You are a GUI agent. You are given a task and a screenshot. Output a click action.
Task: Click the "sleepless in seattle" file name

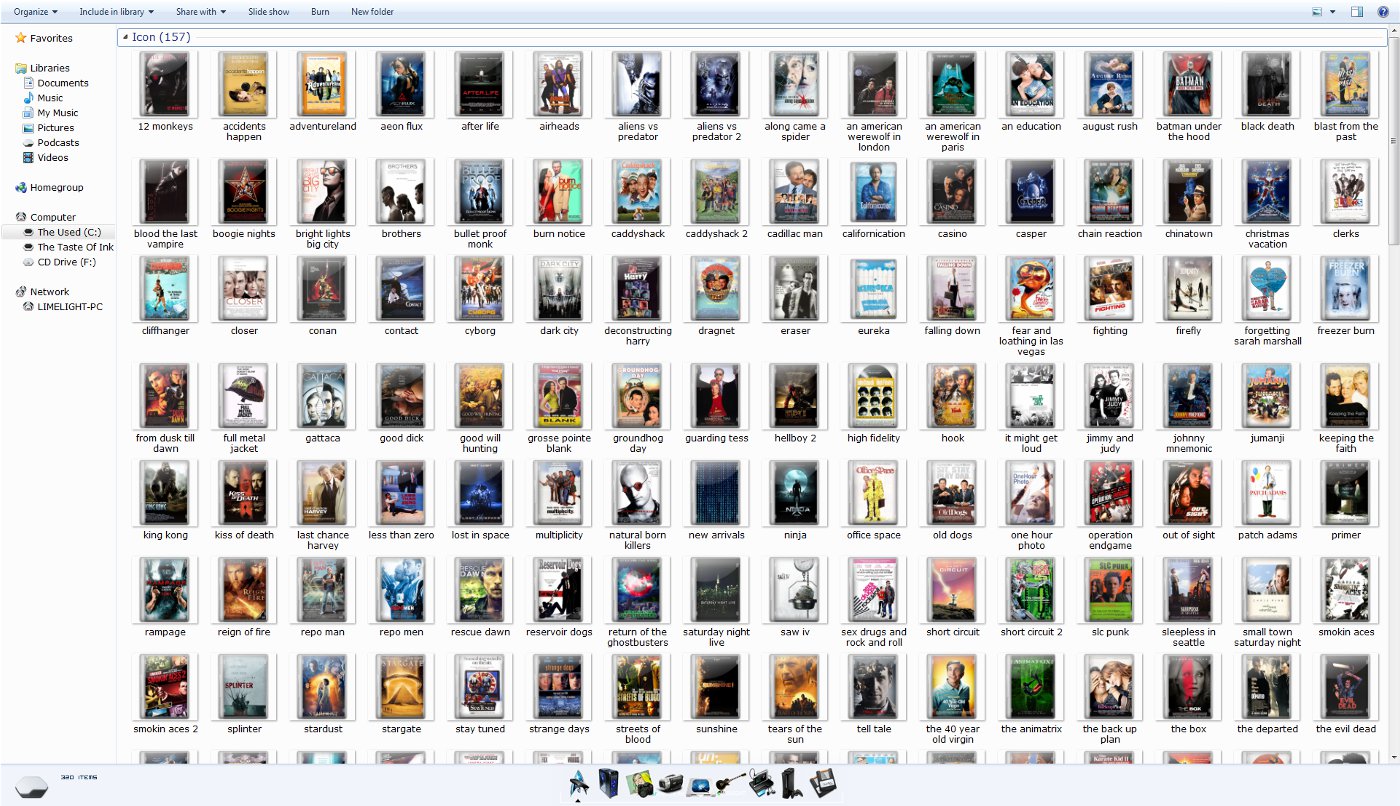tap(1189, 637)
